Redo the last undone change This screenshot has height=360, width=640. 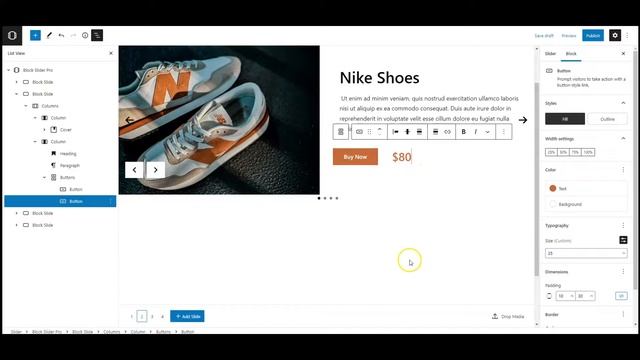point(73,36)
